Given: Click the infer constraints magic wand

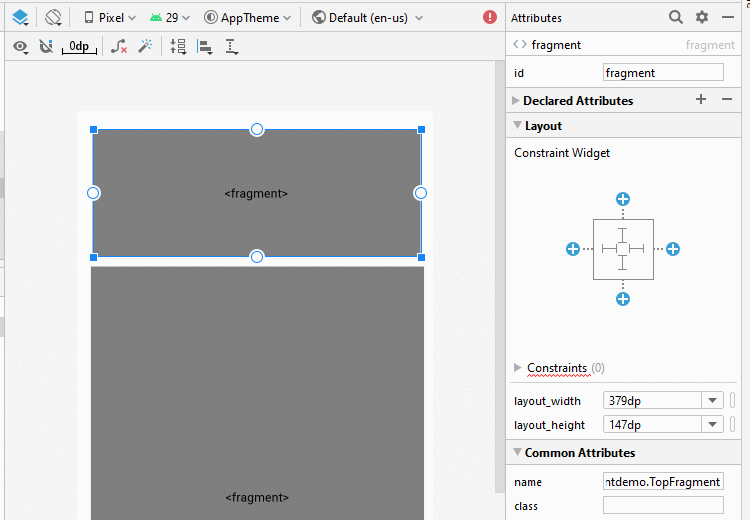Looking at the screenshot, I should [x=145, y=46].
